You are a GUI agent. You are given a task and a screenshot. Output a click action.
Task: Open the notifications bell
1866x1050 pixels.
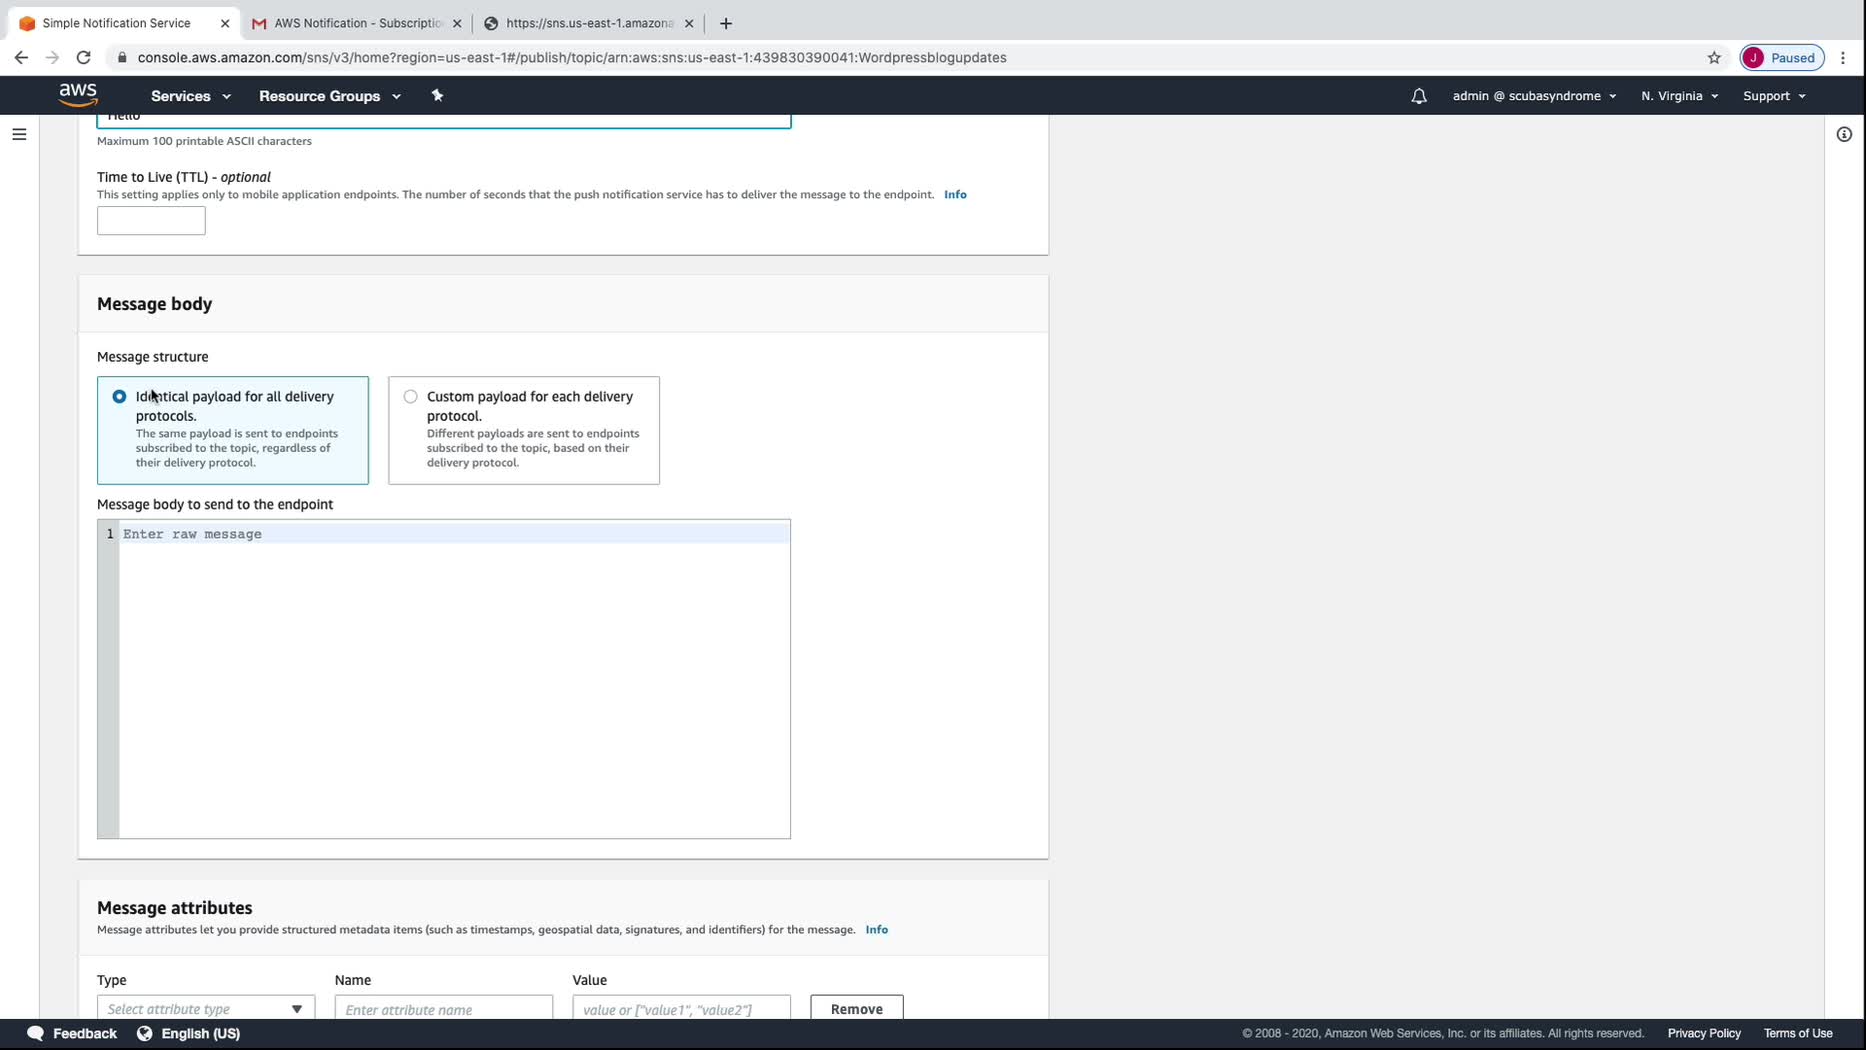click(x=1419, y=96)
